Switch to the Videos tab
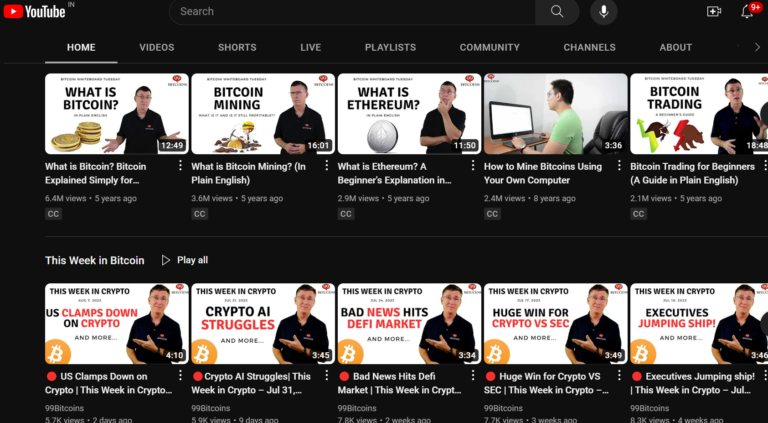The image size is (768, 423). (x=157, y=47)
